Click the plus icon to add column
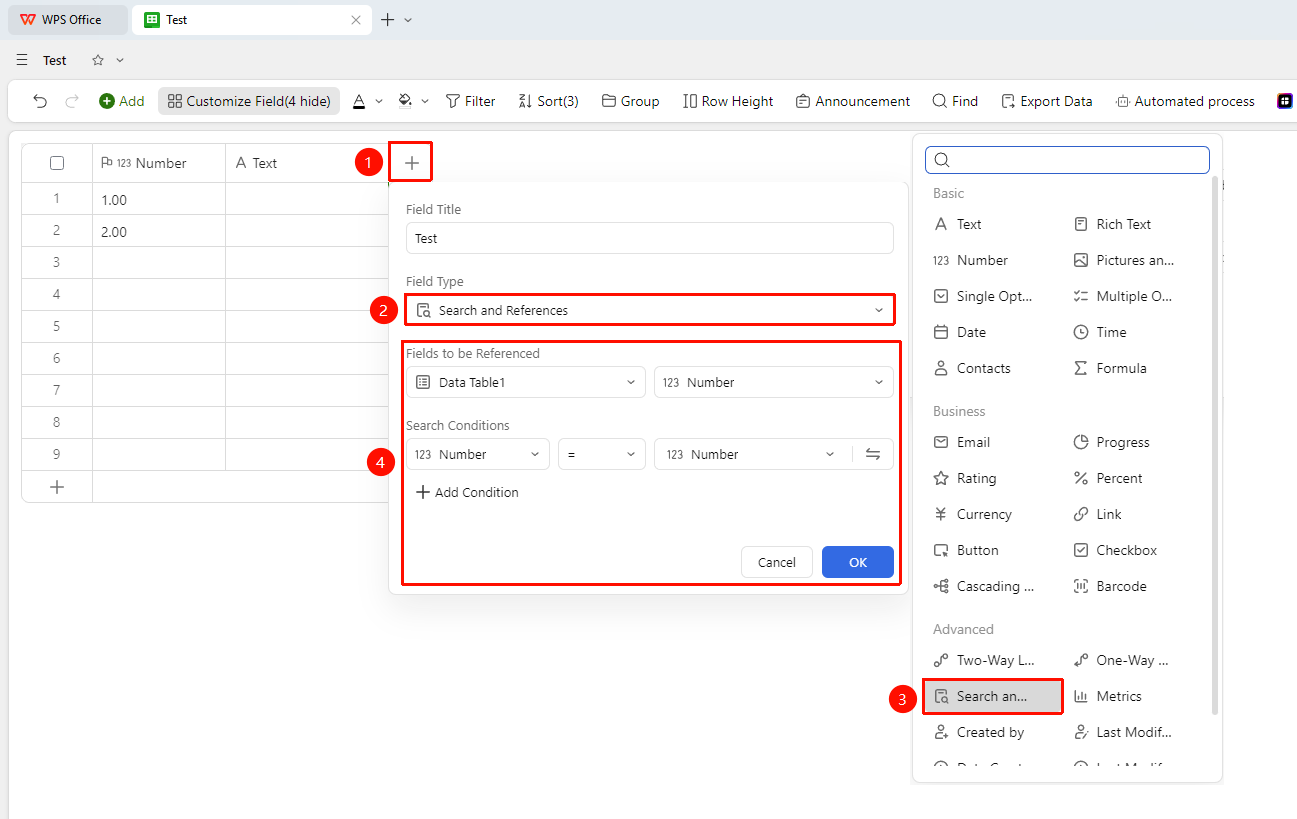 (411, 163)
